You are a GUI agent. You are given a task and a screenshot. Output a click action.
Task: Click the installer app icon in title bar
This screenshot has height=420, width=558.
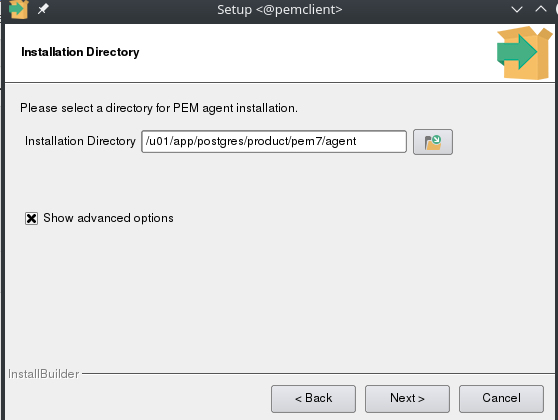point(18,9)
